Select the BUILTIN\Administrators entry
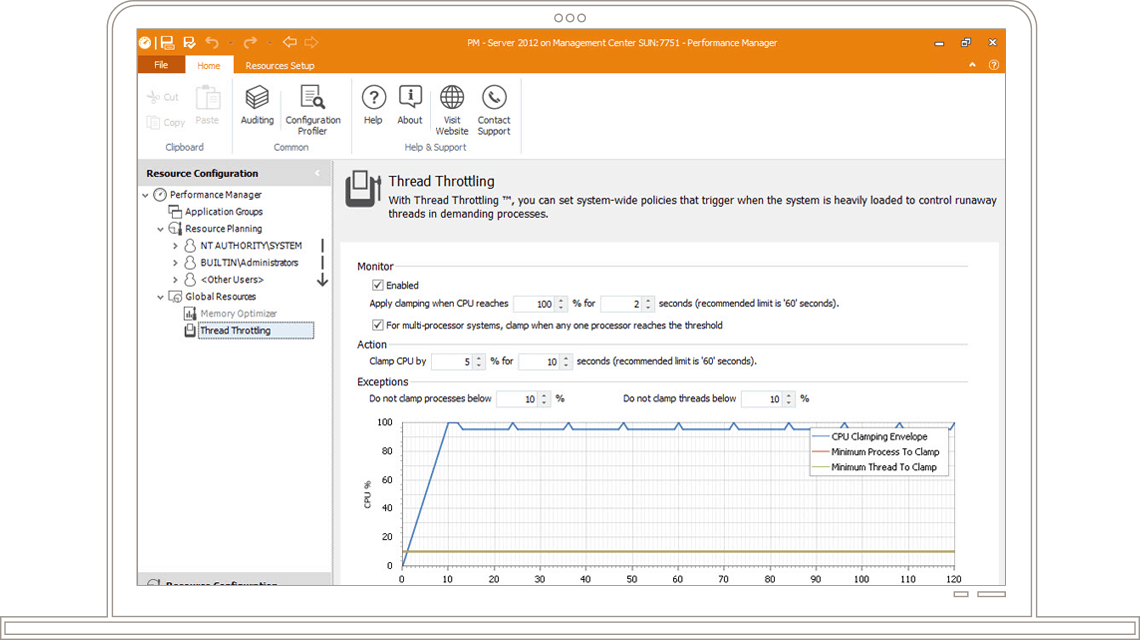The width and height of the screenshot is (1140, 640). click(249, 263)
